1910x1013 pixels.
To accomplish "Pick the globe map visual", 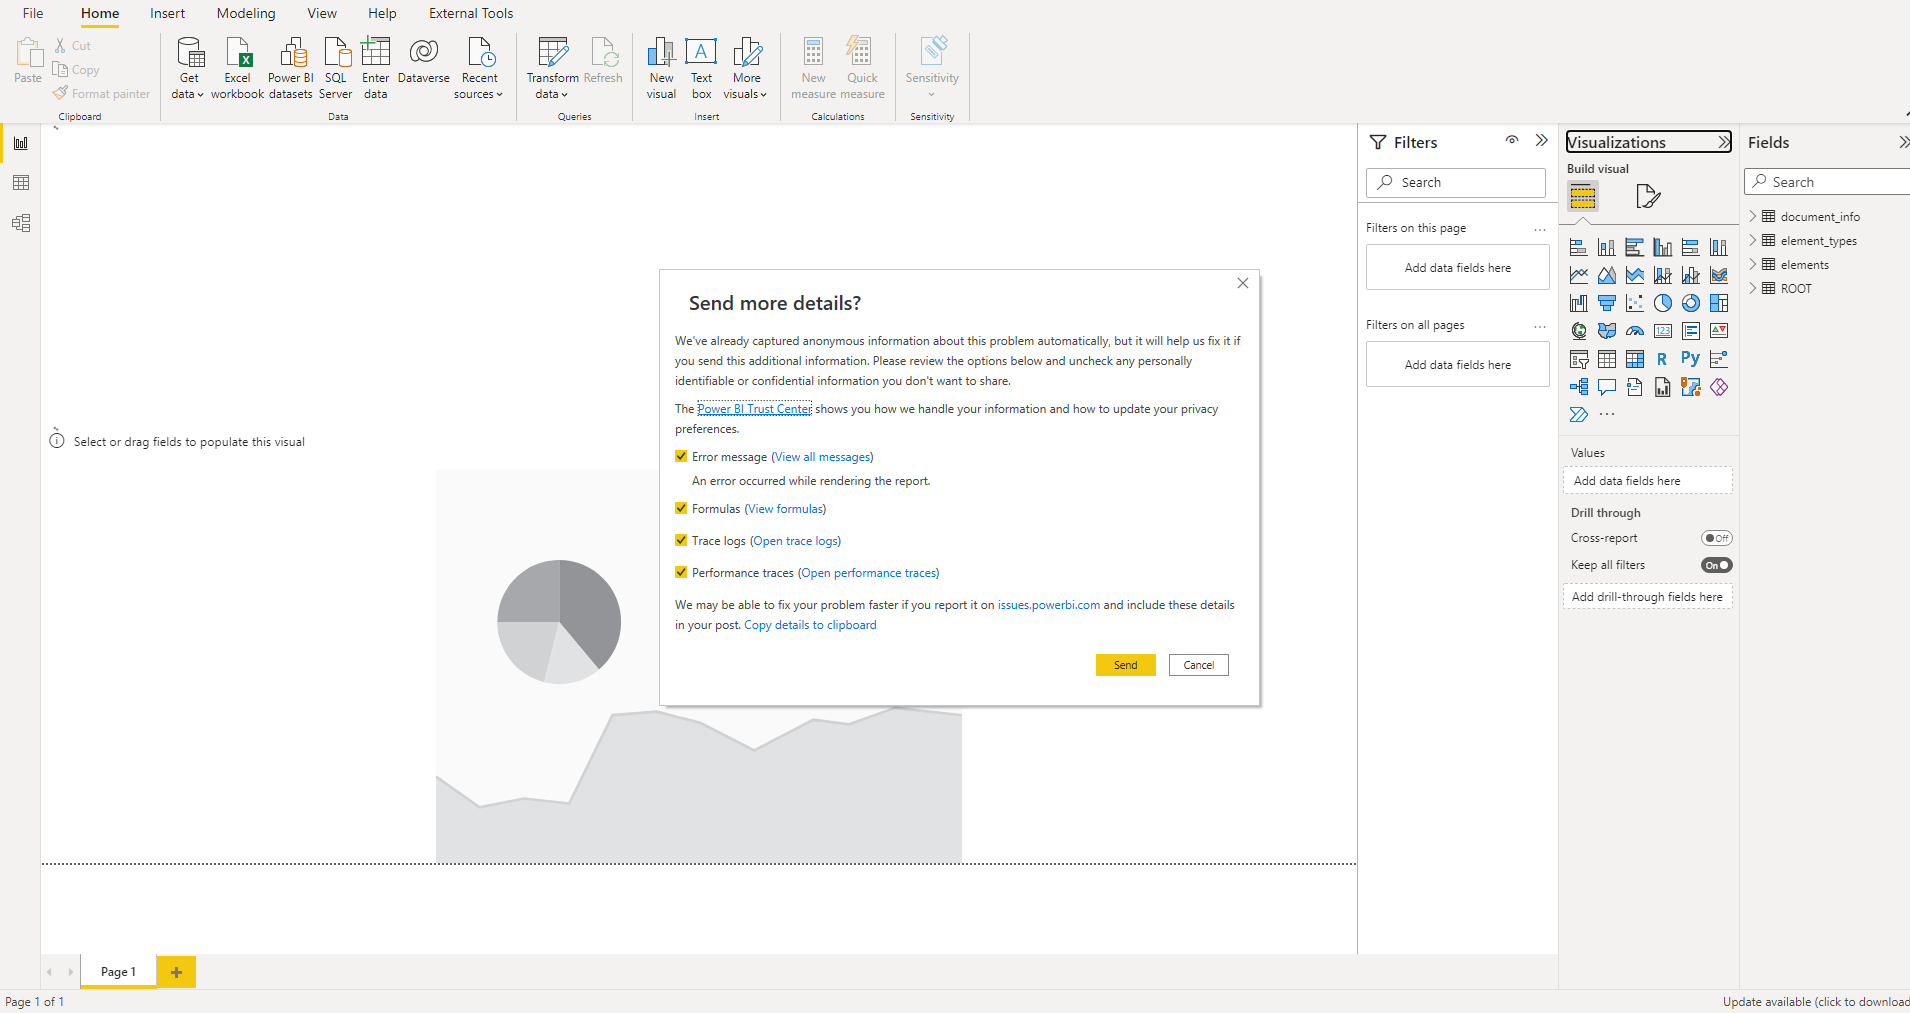I will [x=1579, y=331].
